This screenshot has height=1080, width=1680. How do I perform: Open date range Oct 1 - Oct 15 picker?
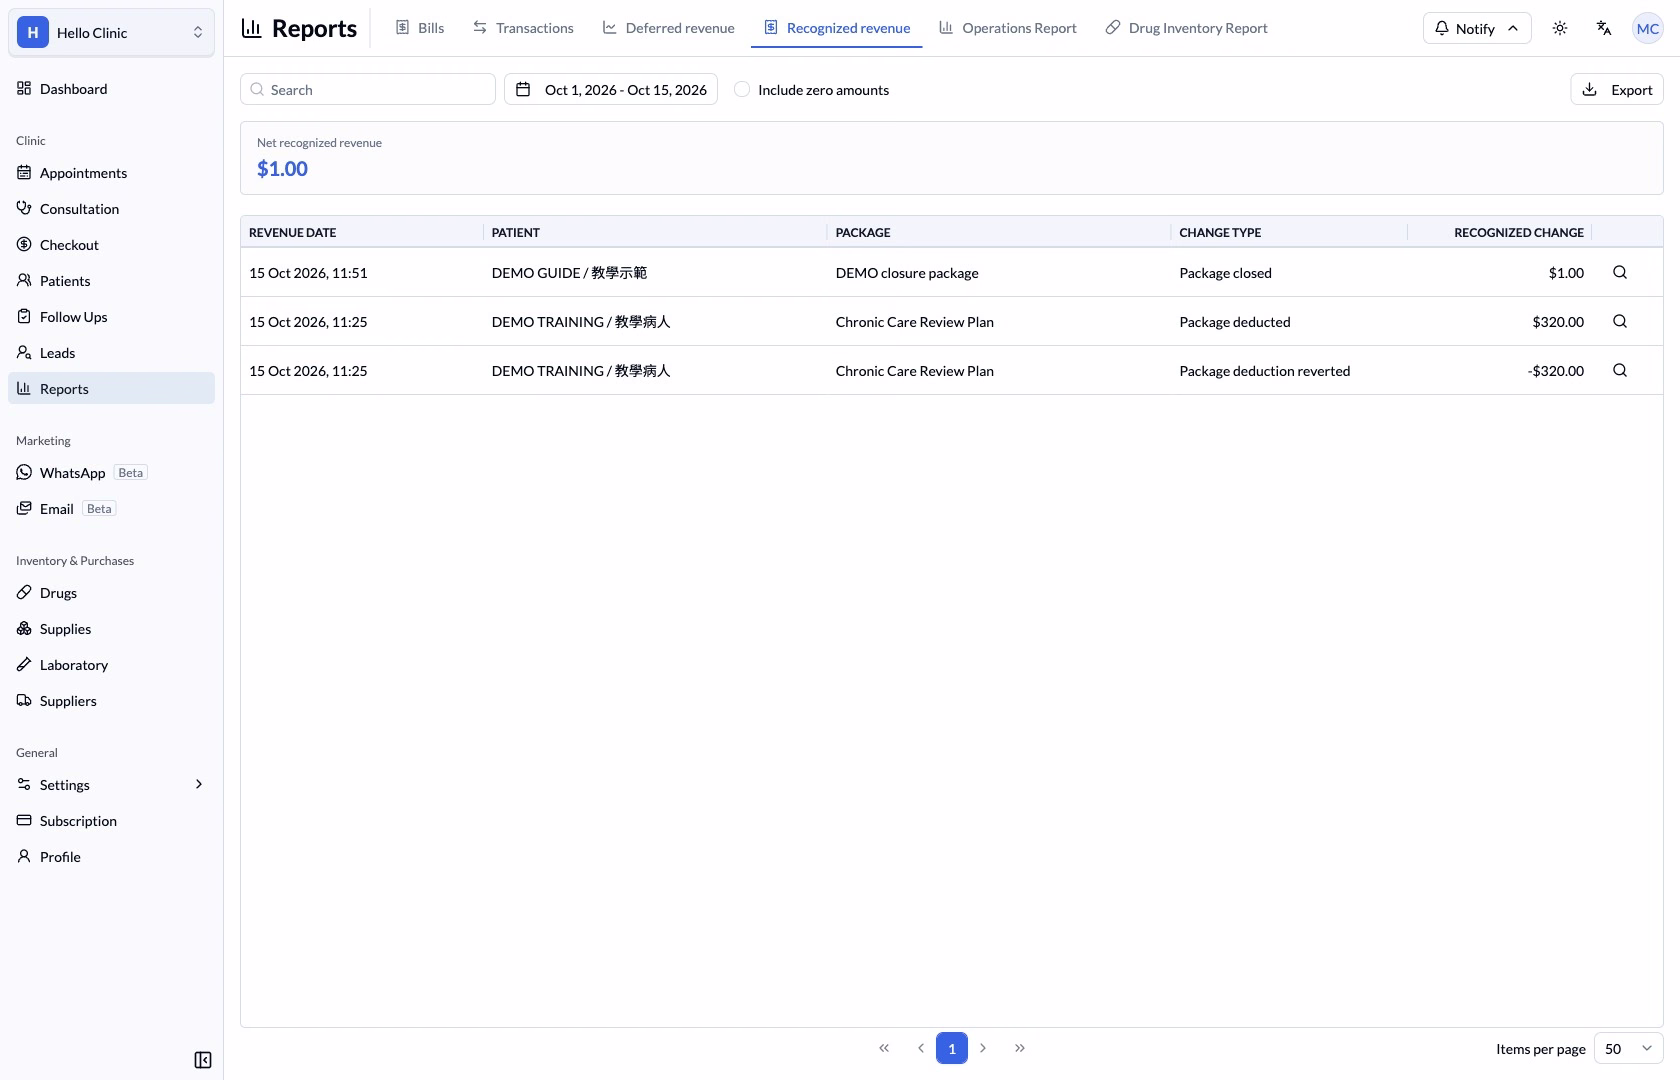[x=611, y=89]
